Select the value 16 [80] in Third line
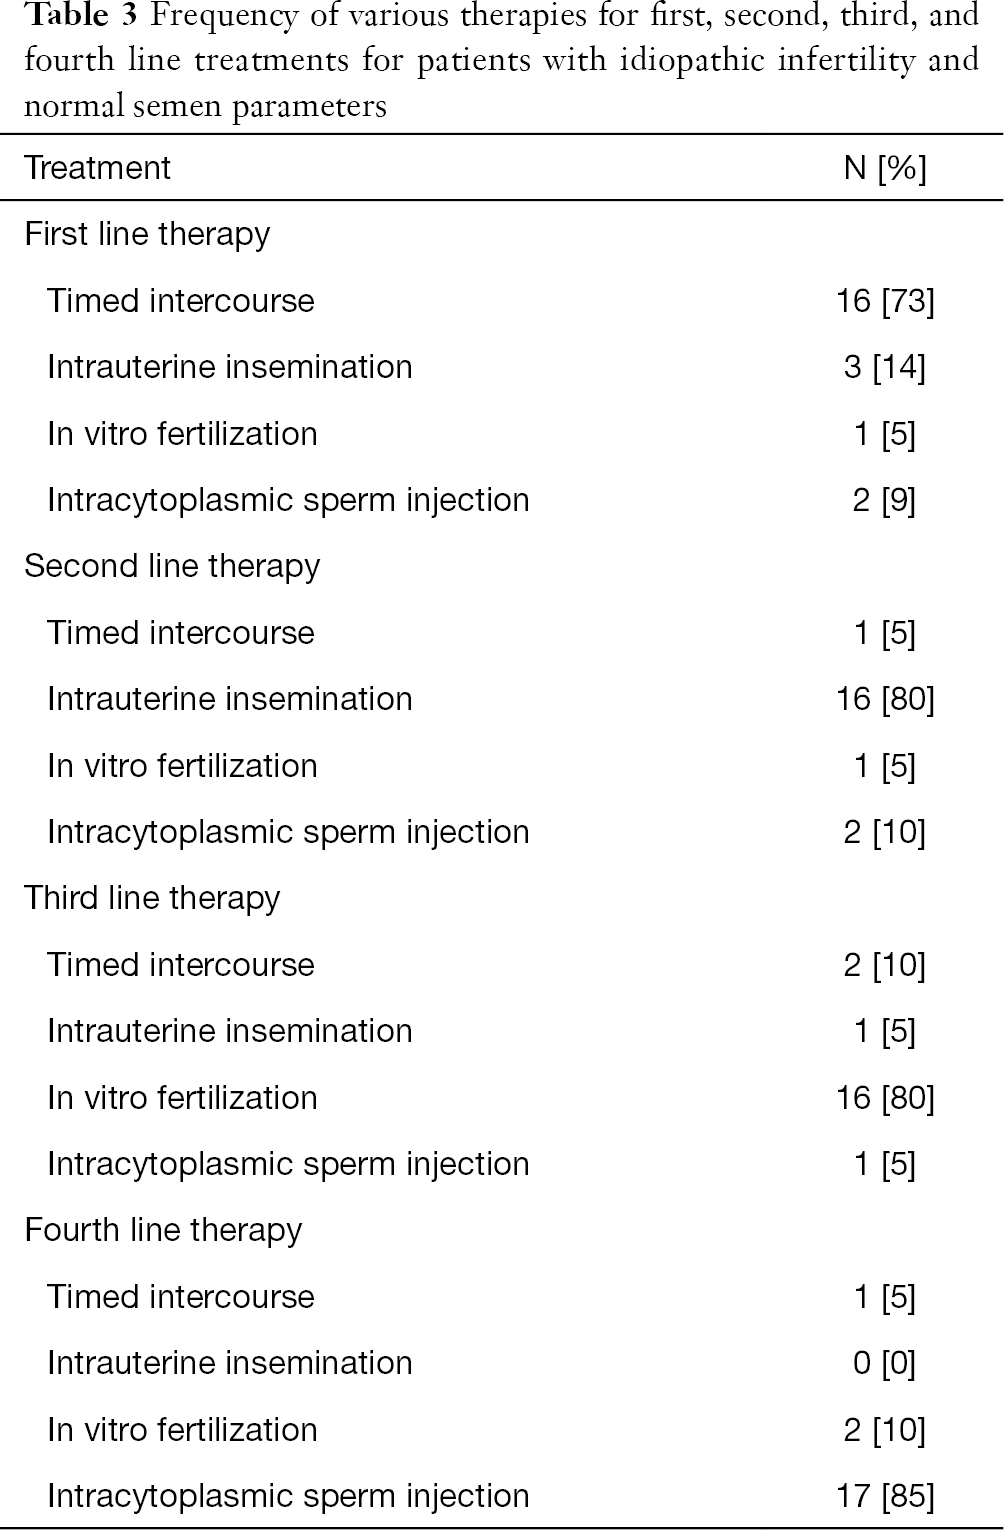 coord(885,1098)
